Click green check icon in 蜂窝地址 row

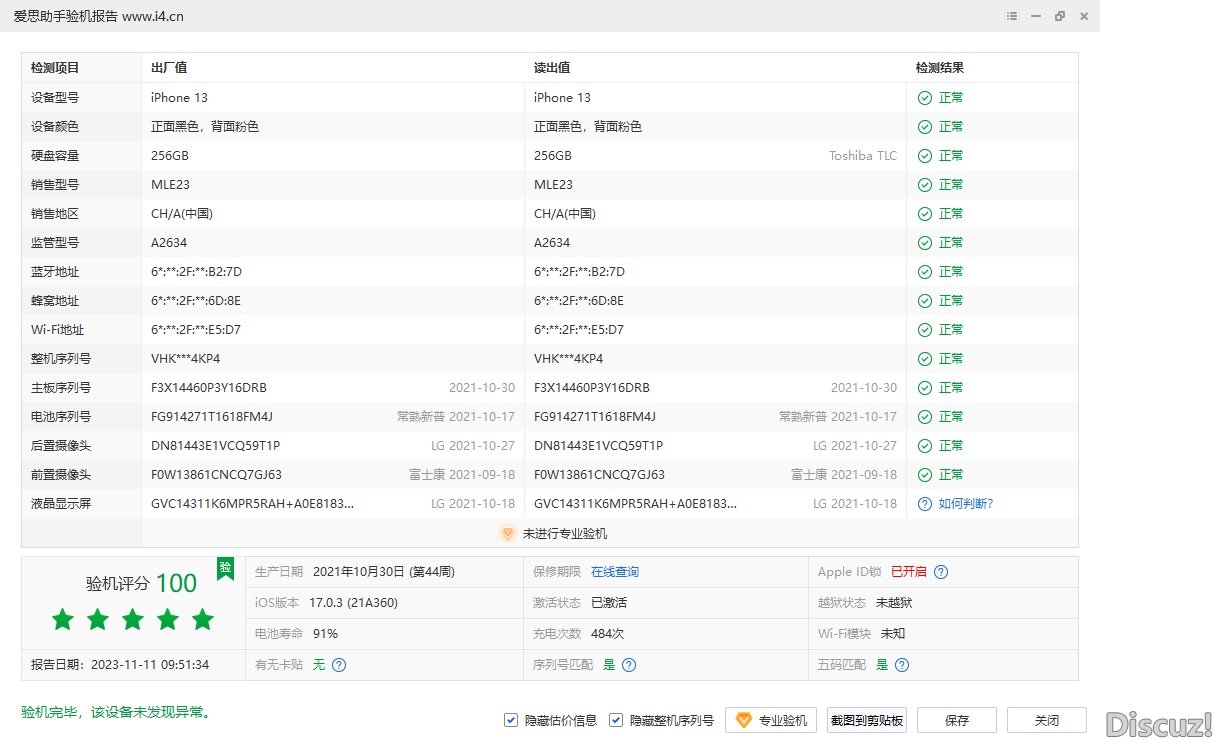coord(925,301)
